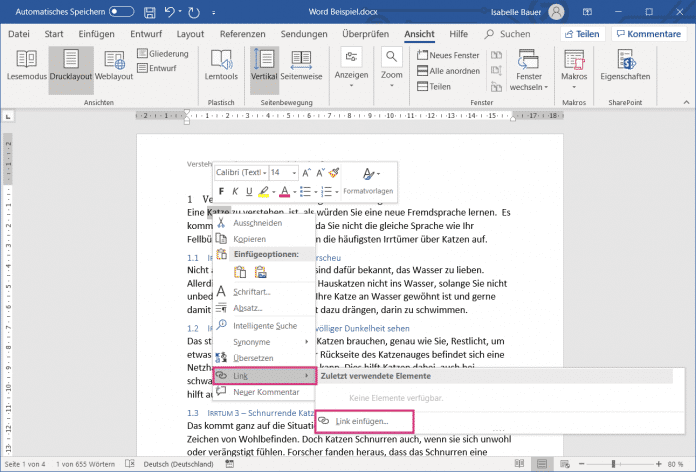Click the Bold (F) button in mini toolbar
696x472 pixels.
222,191
